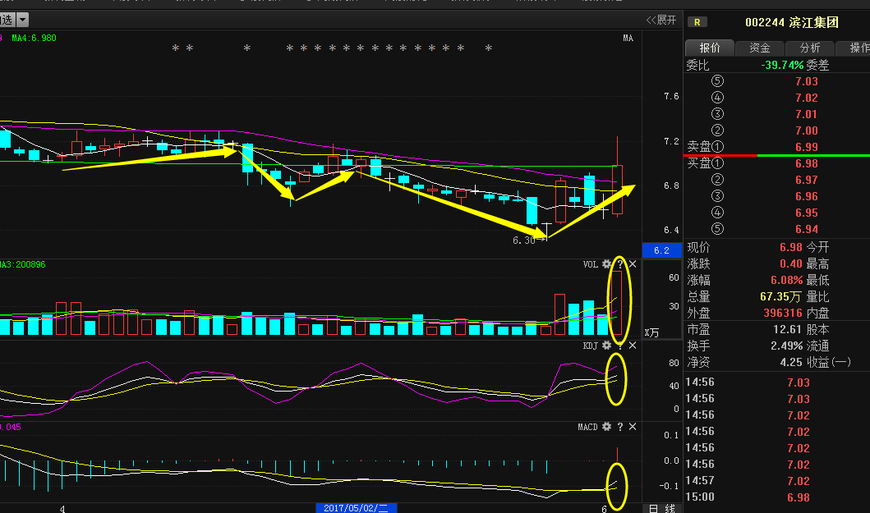The height and width of the screenshot is (513, 870).
Task: Select sell level 3 price 7.01
Action: click(806, 114)
